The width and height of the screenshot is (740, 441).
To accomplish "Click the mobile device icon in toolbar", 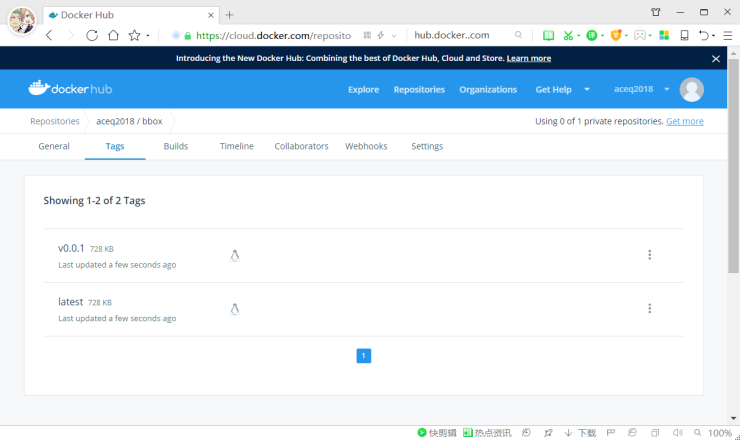I will [x=684, y=35].
